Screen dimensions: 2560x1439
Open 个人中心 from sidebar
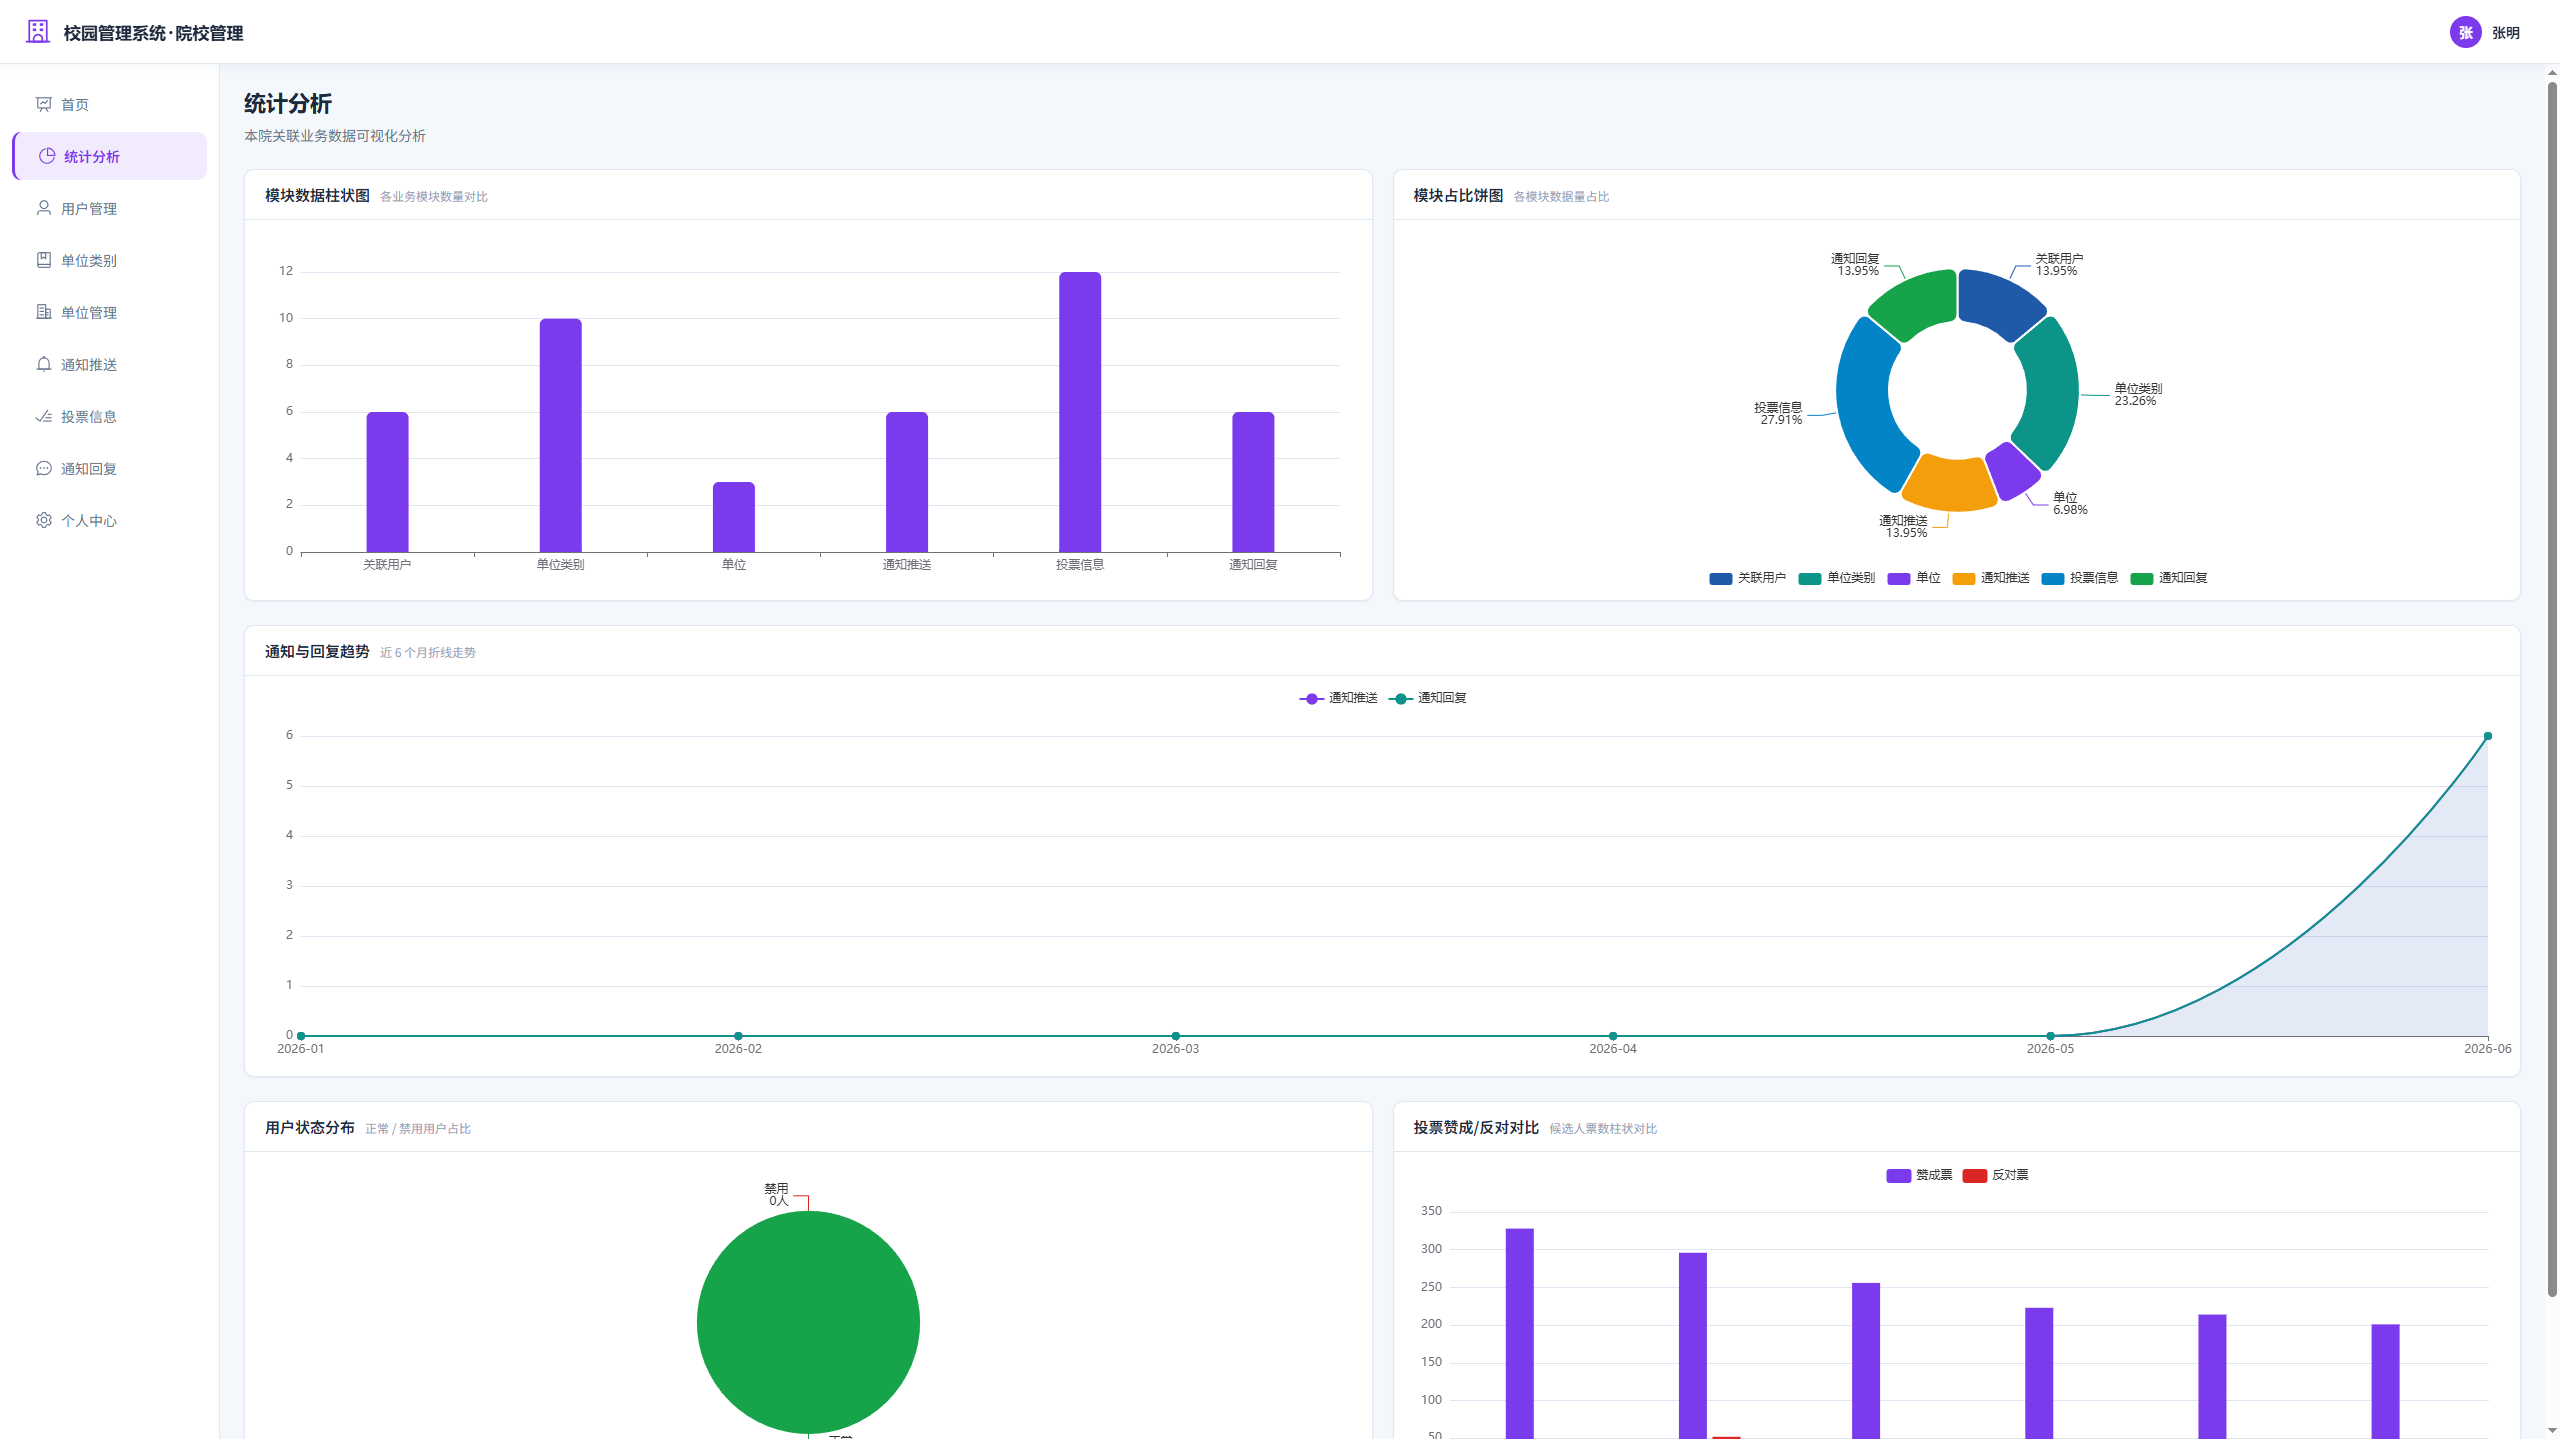(110, 520)
